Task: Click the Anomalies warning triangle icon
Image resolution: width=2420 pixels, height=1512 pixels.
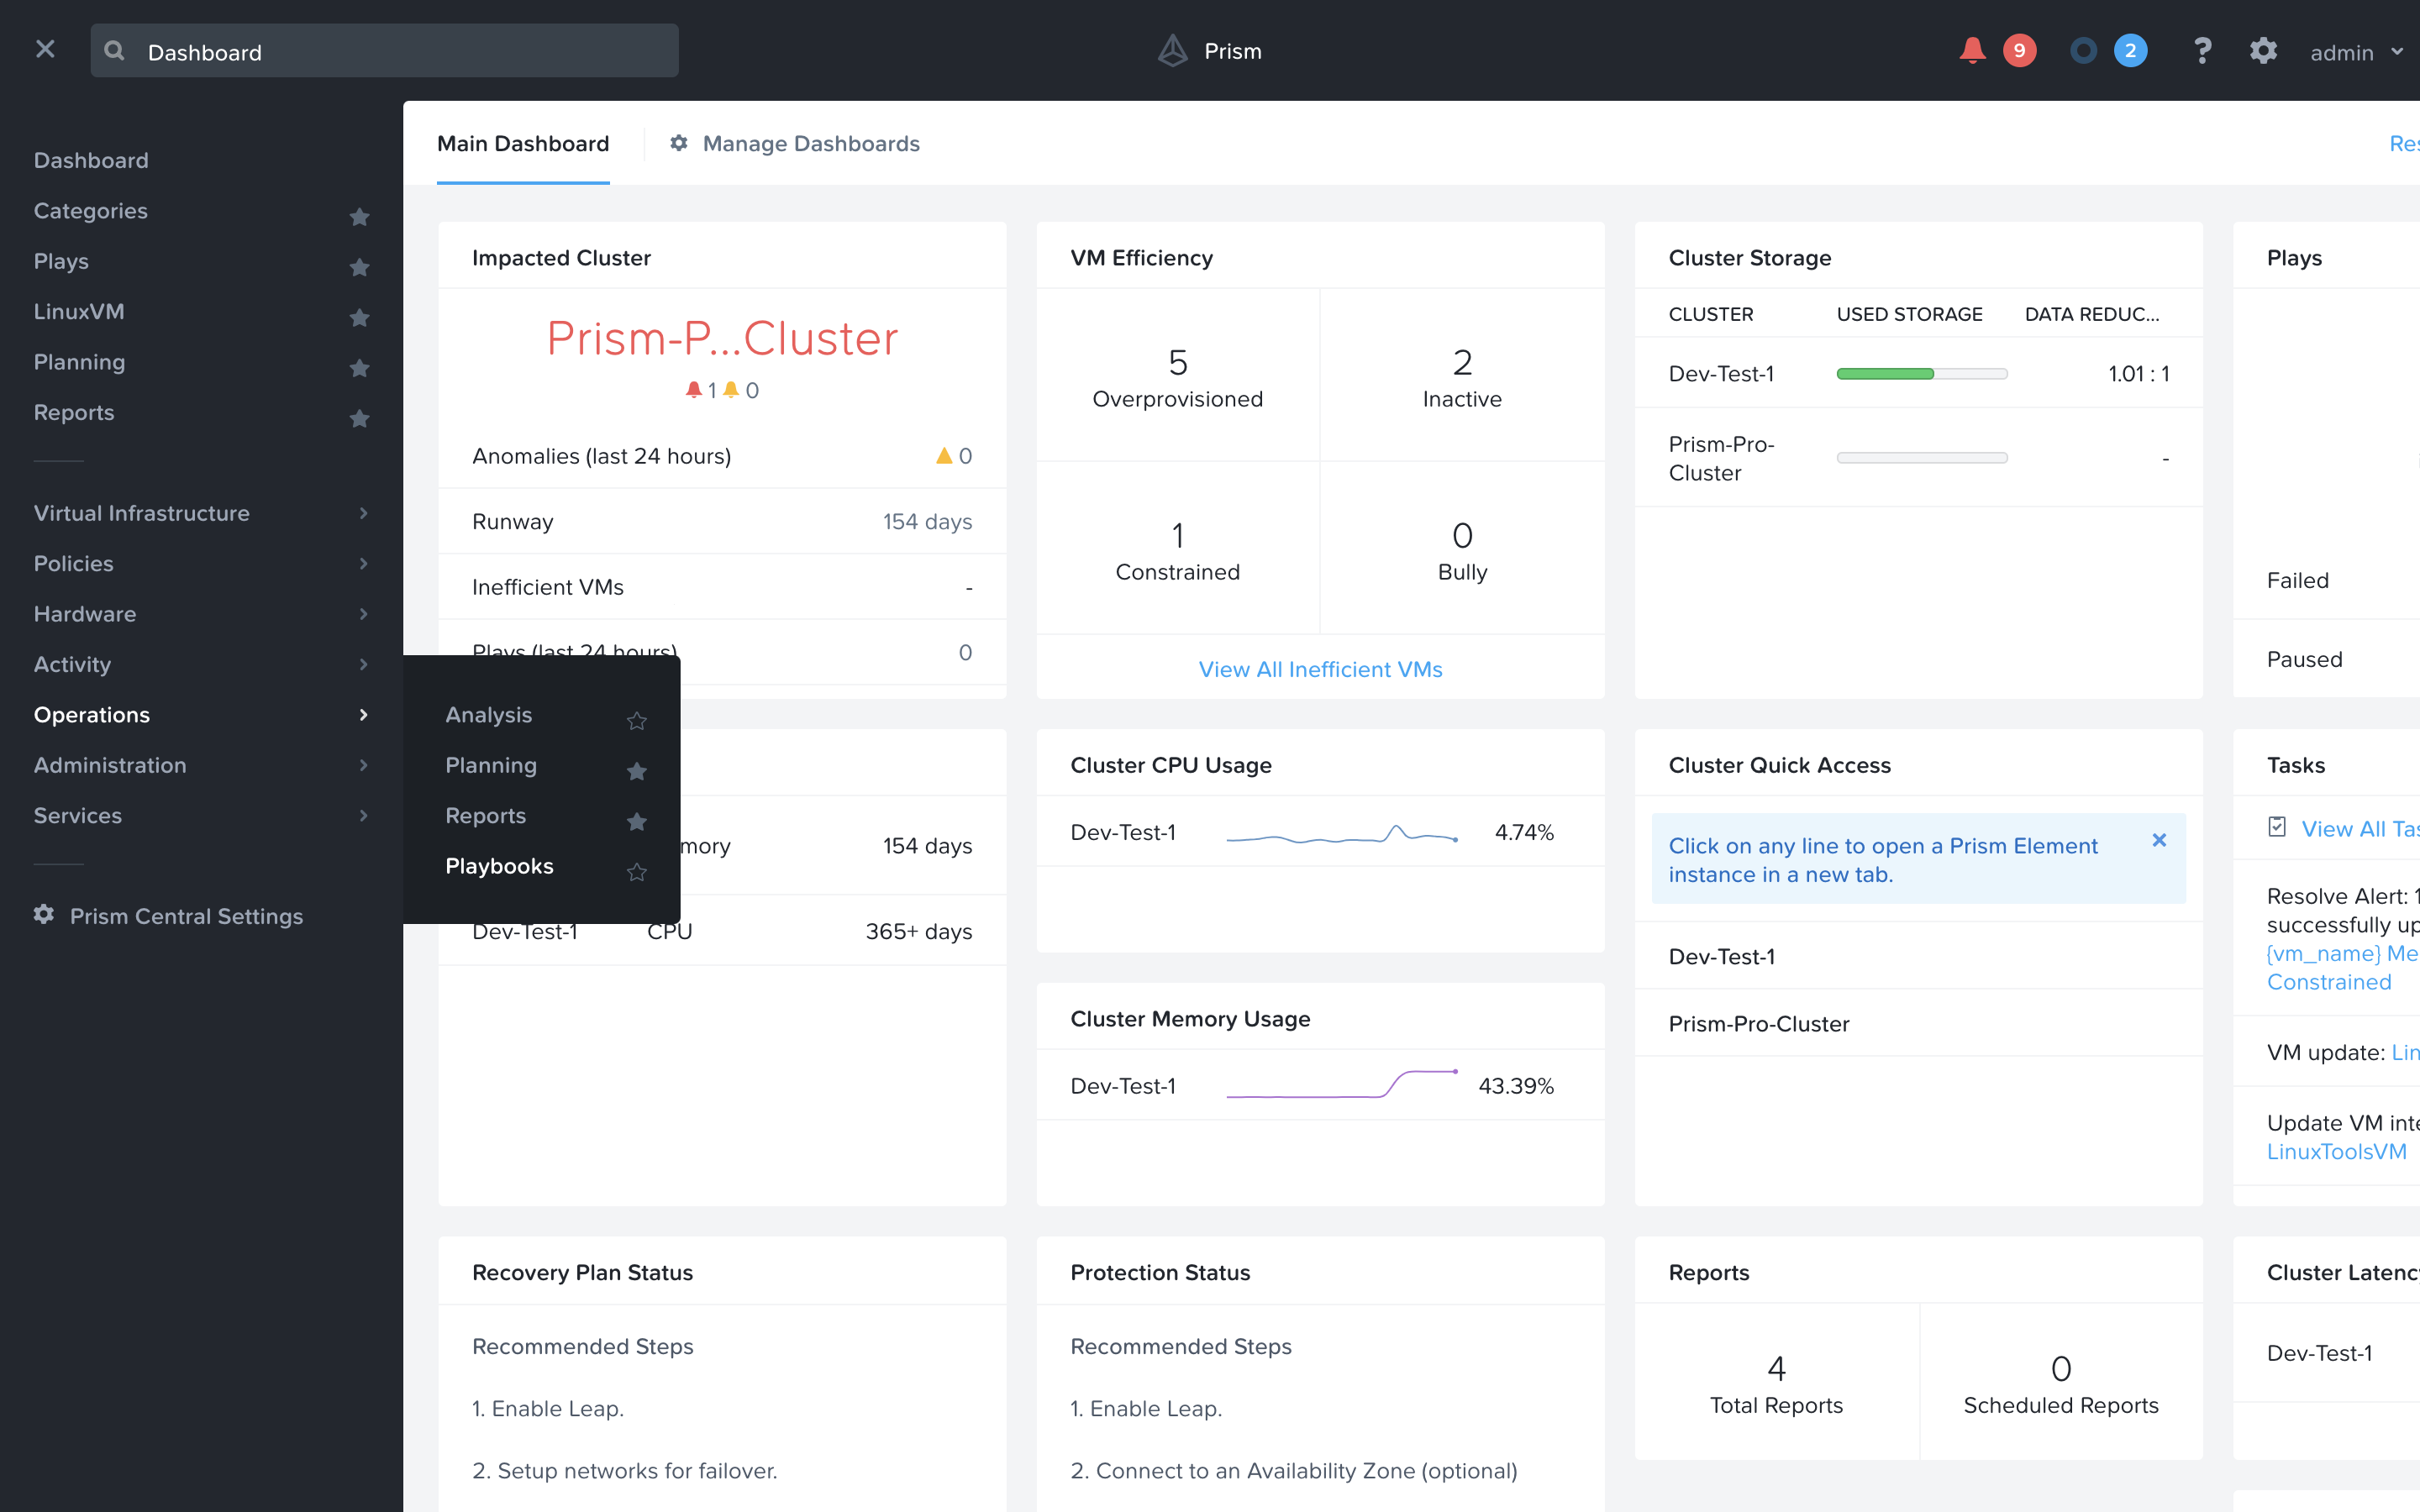Action: point(944,456)
